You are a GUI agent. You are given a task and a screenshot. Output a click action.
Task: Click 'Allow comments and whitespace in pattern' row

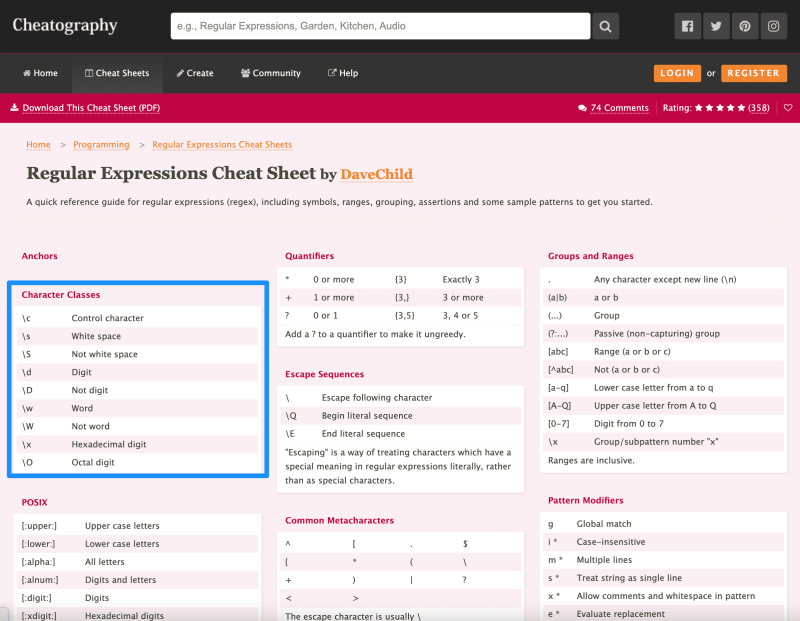[x=663, y=595]
